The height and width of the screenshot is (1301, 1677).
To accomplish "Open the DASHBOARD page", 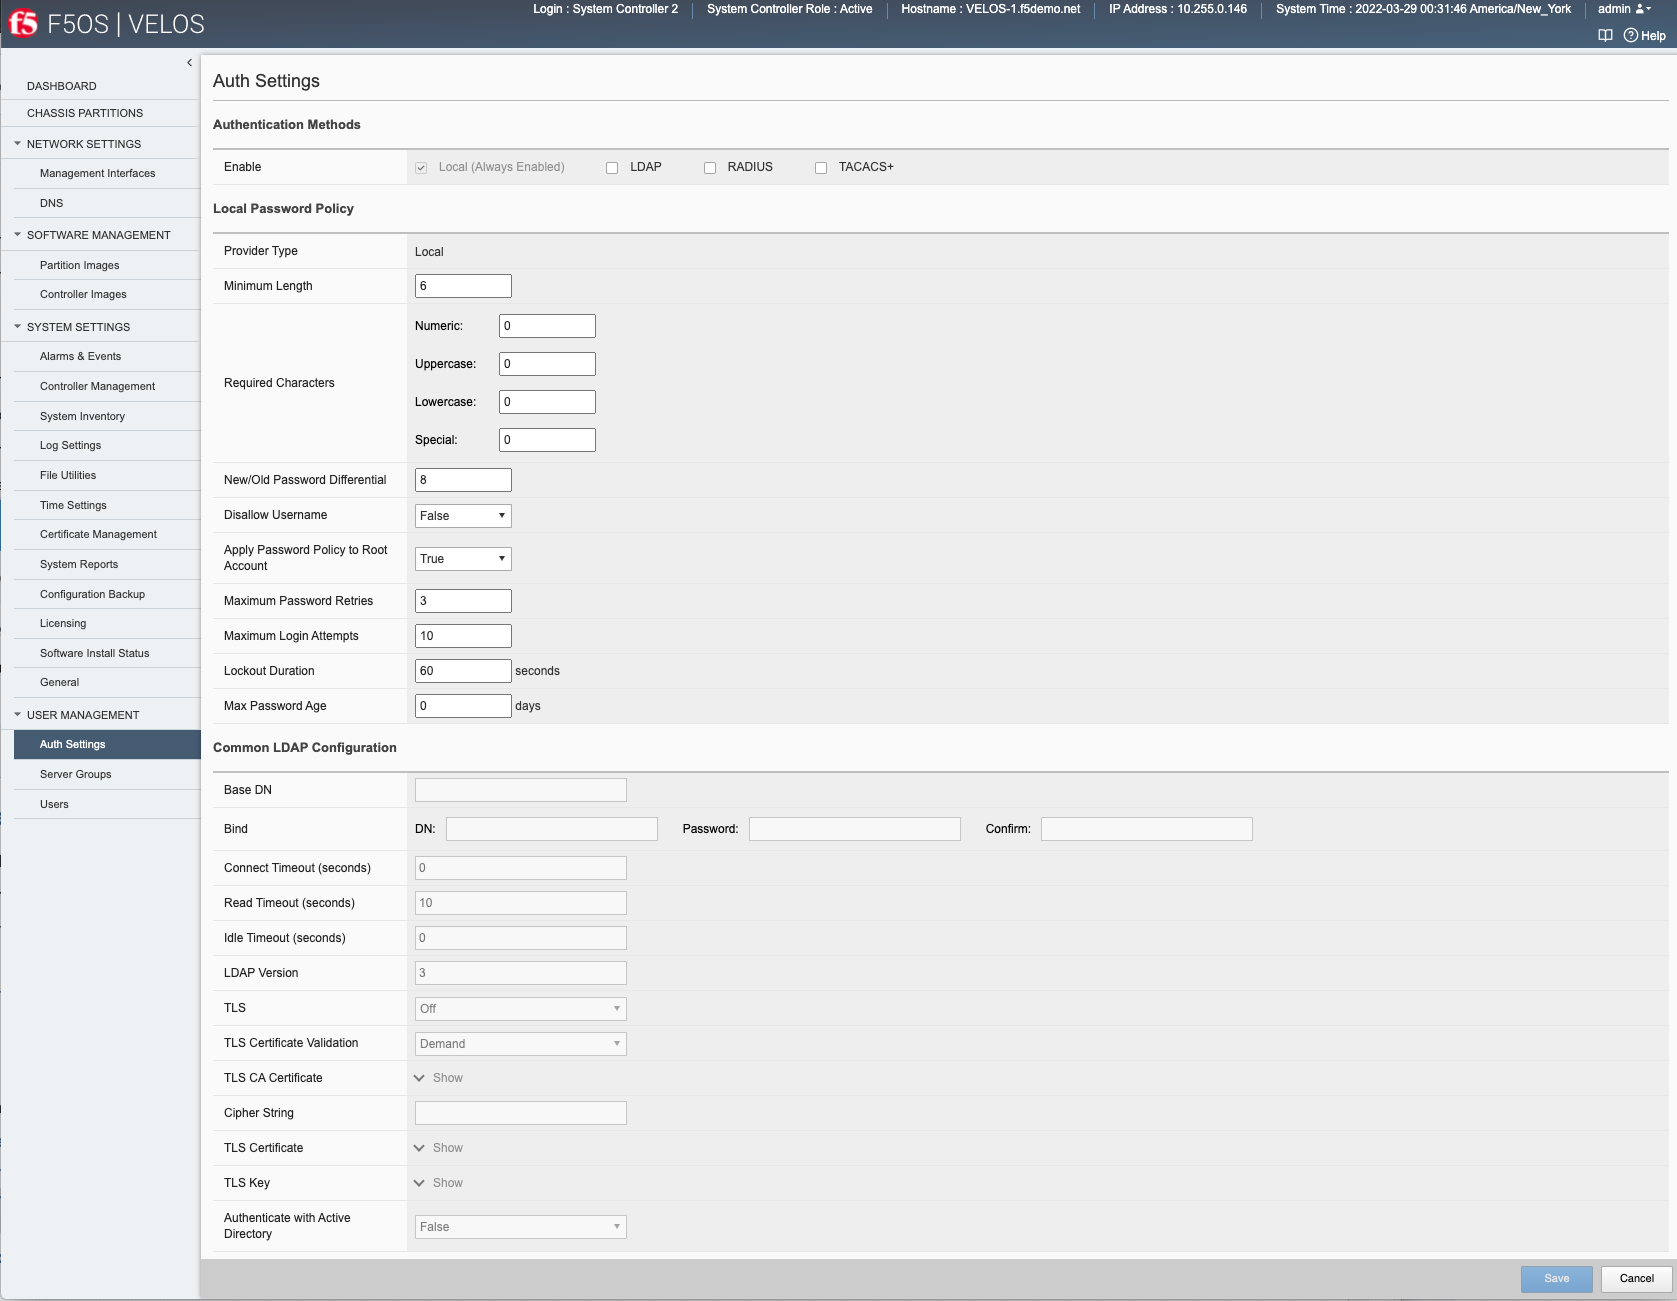I will (62, 86).
